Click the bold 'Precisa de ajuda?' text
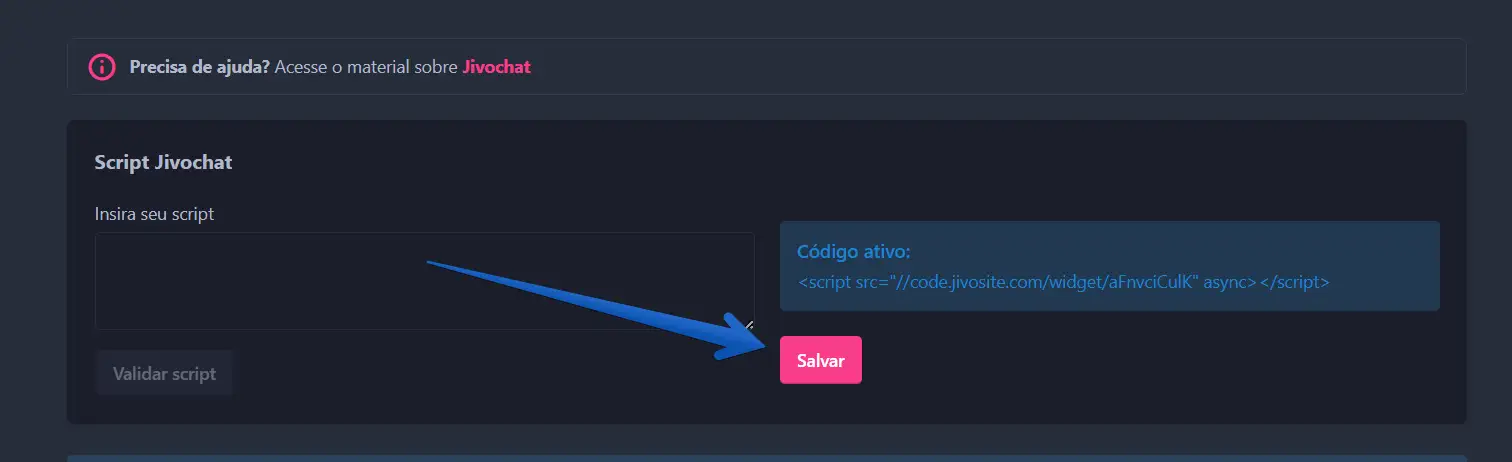 [199, 68]
